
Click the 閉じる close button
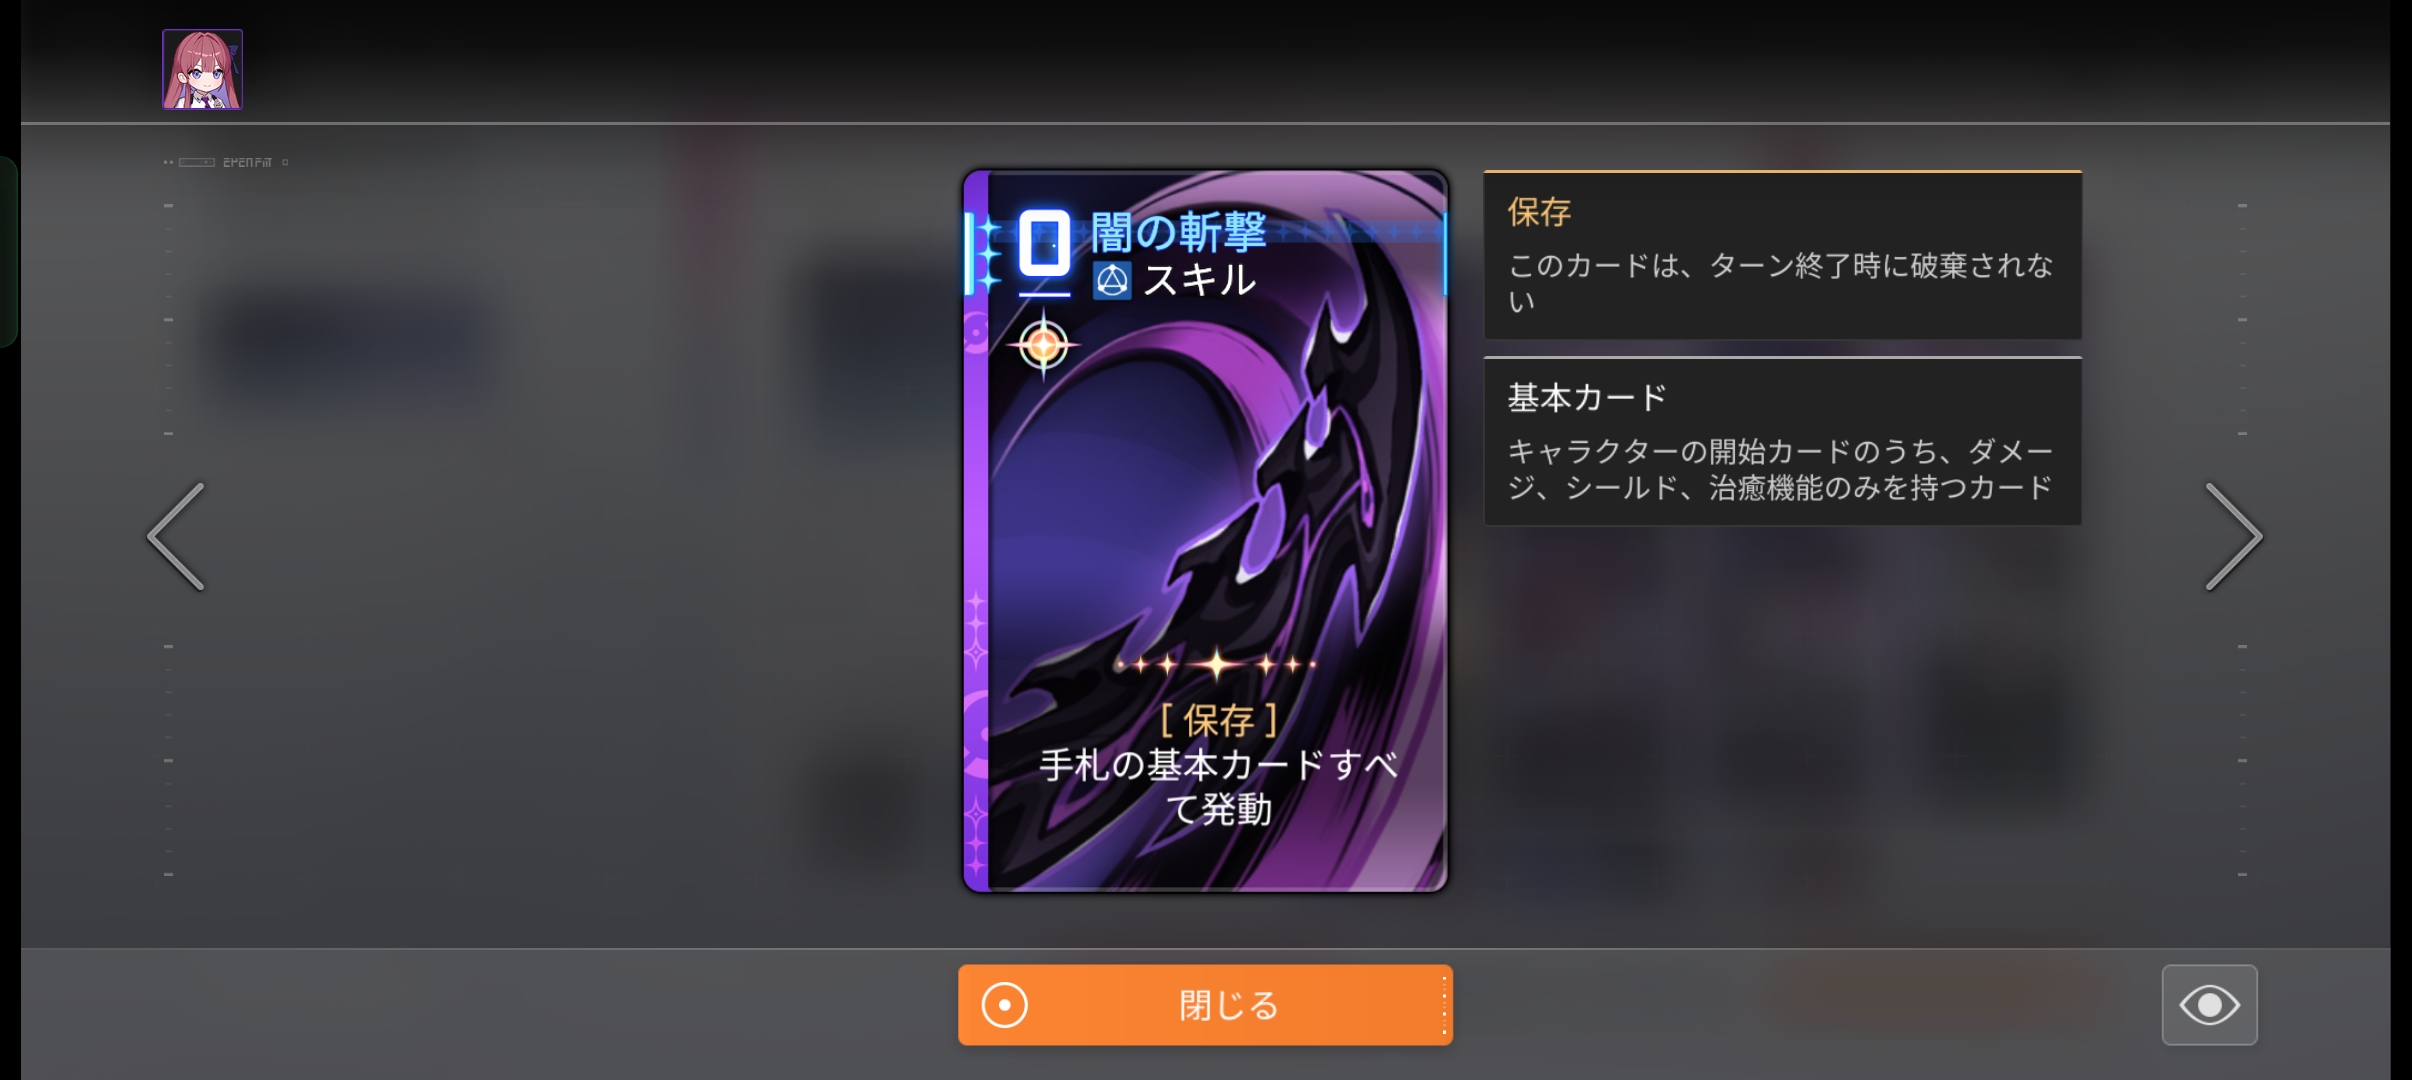(1205, 1005)
